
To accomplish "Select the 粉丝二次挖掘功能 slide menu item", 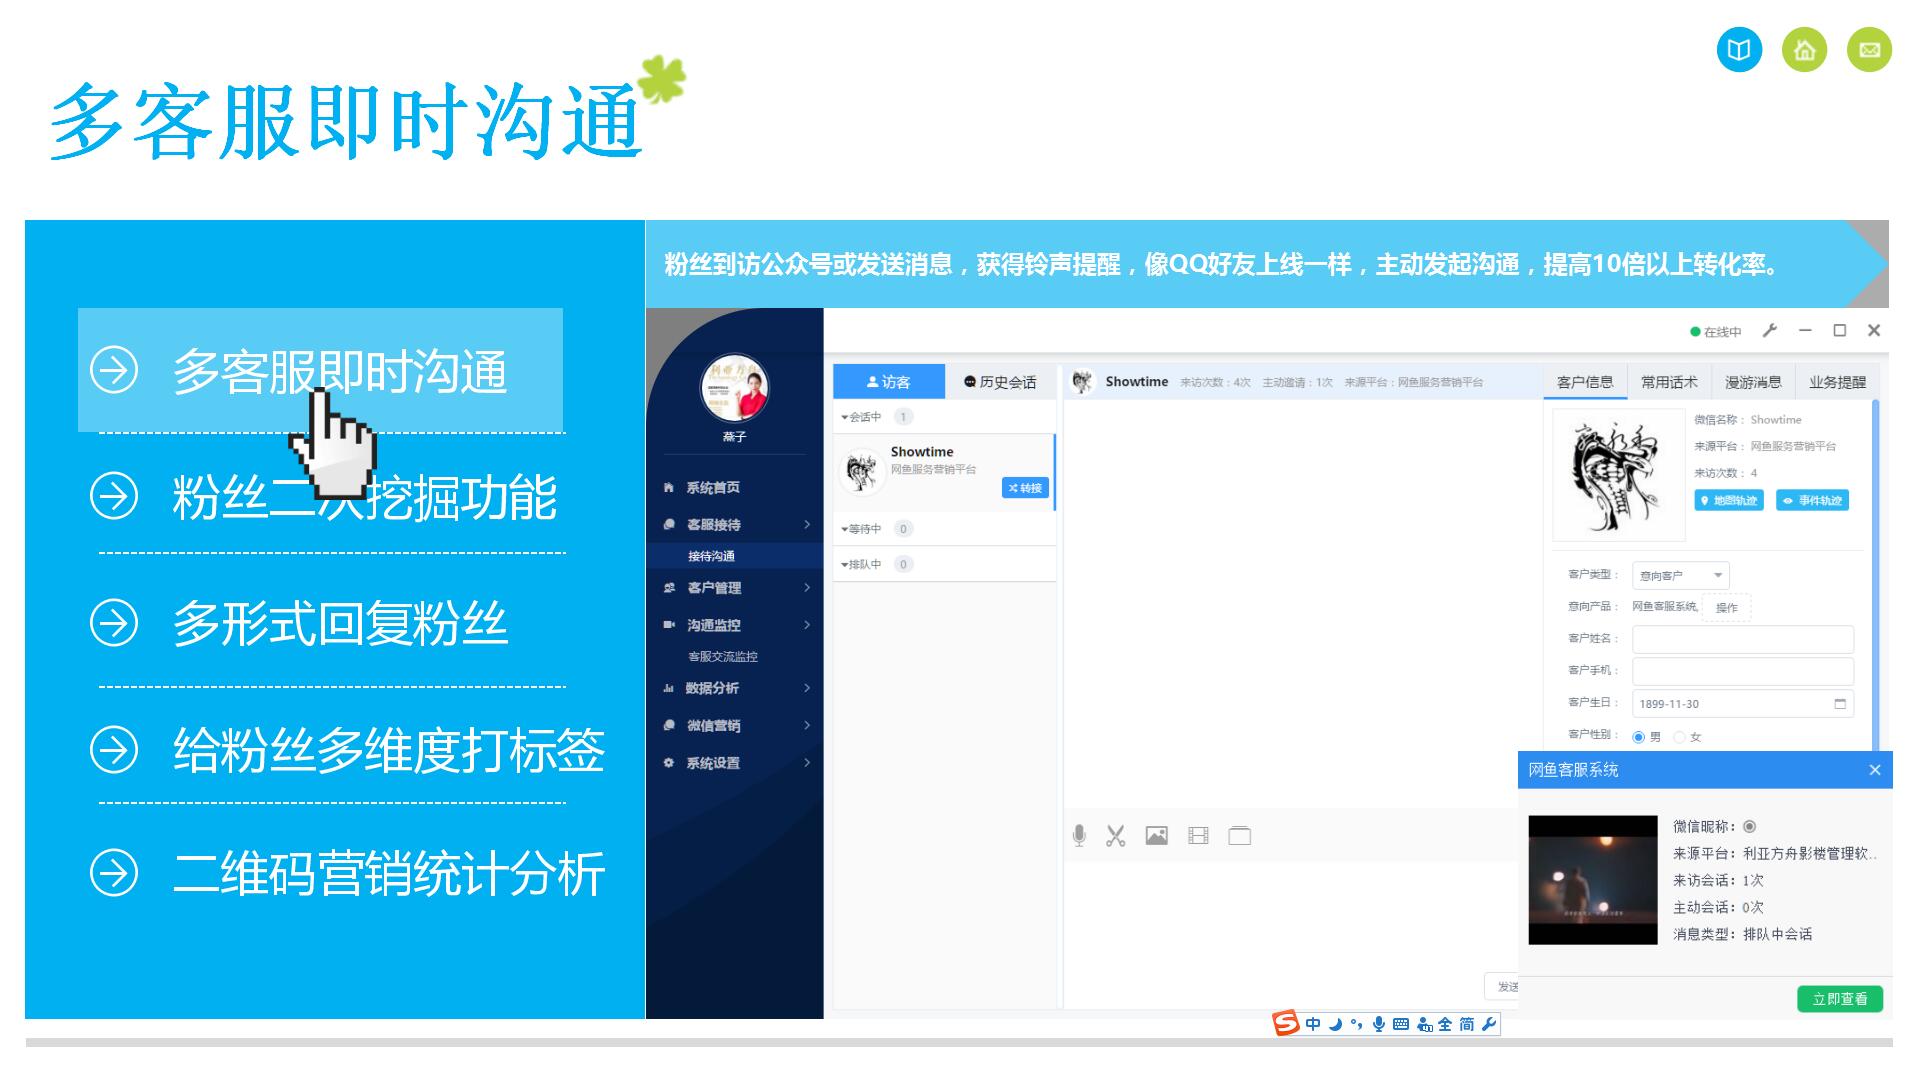I will pyautogui.click(x=364, y=497).
